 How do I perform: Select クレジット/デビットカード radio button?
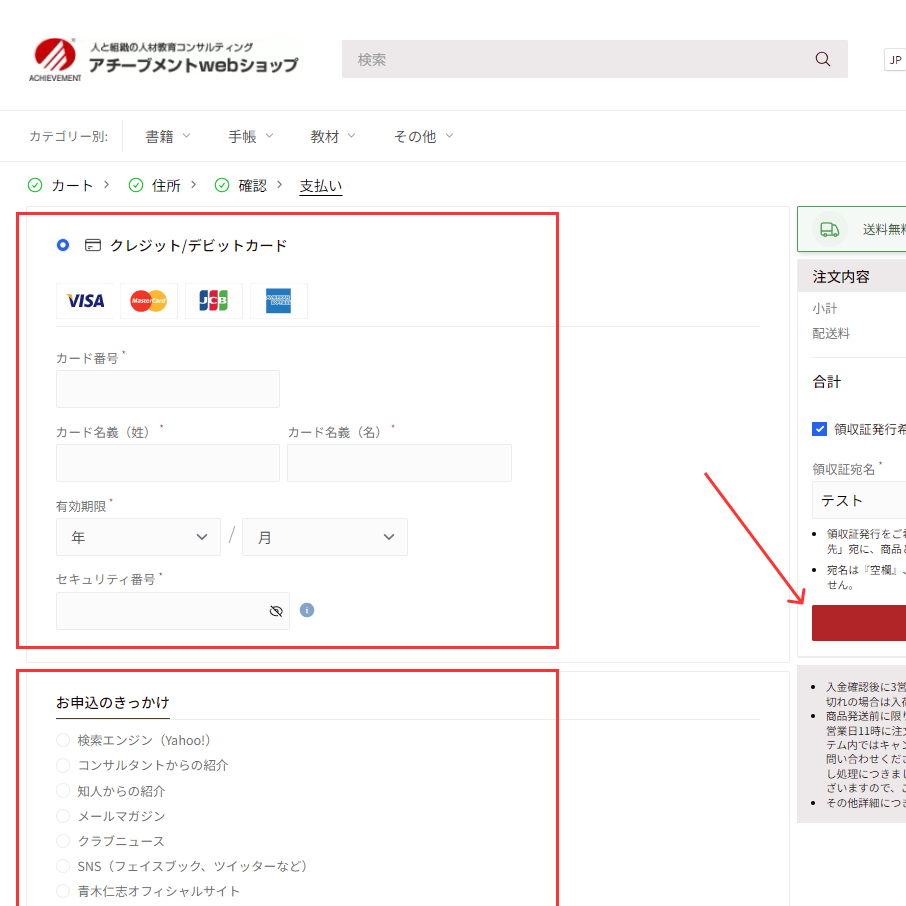pos(63,245)
